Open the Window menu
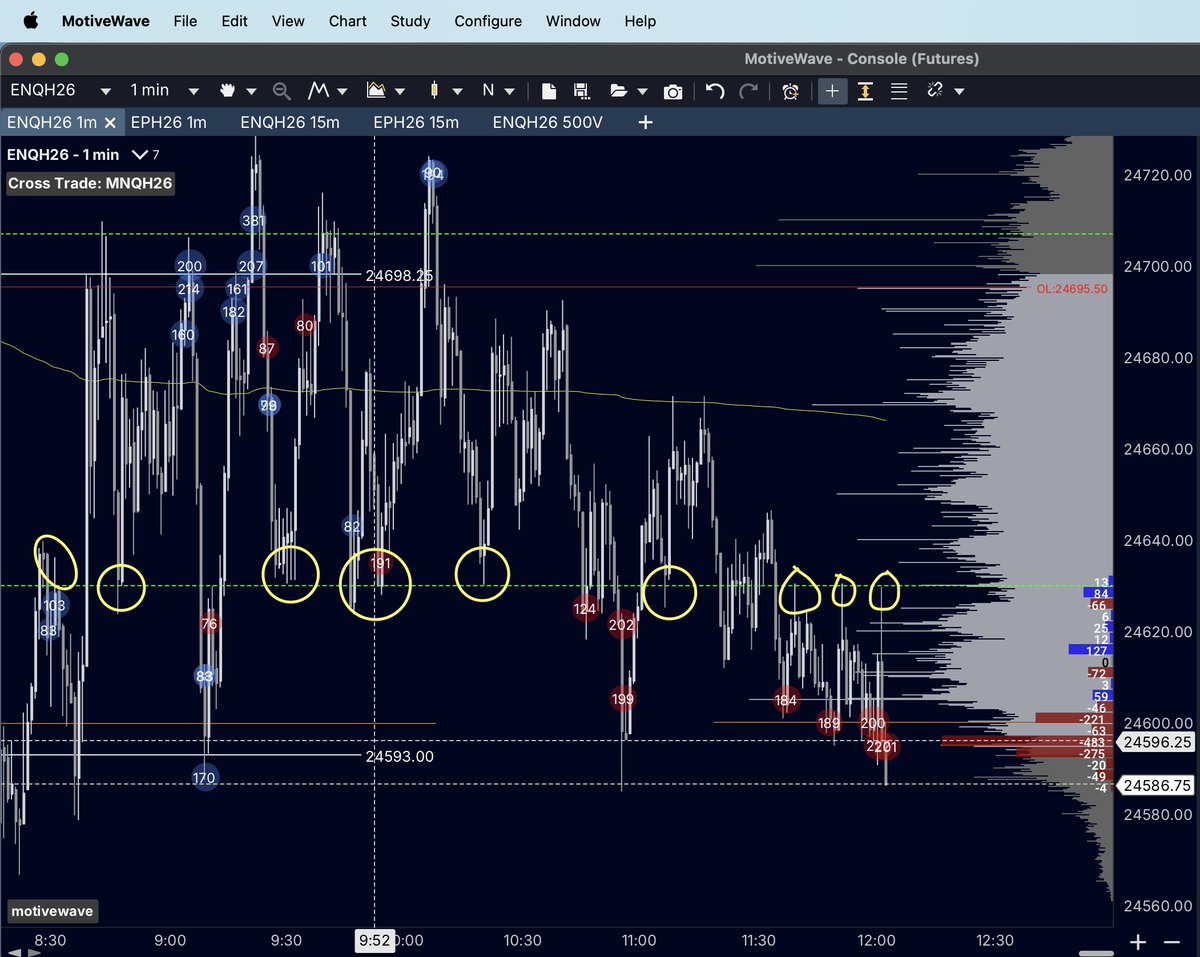This screenshot has height=957, width=1200. click(573, 20)
